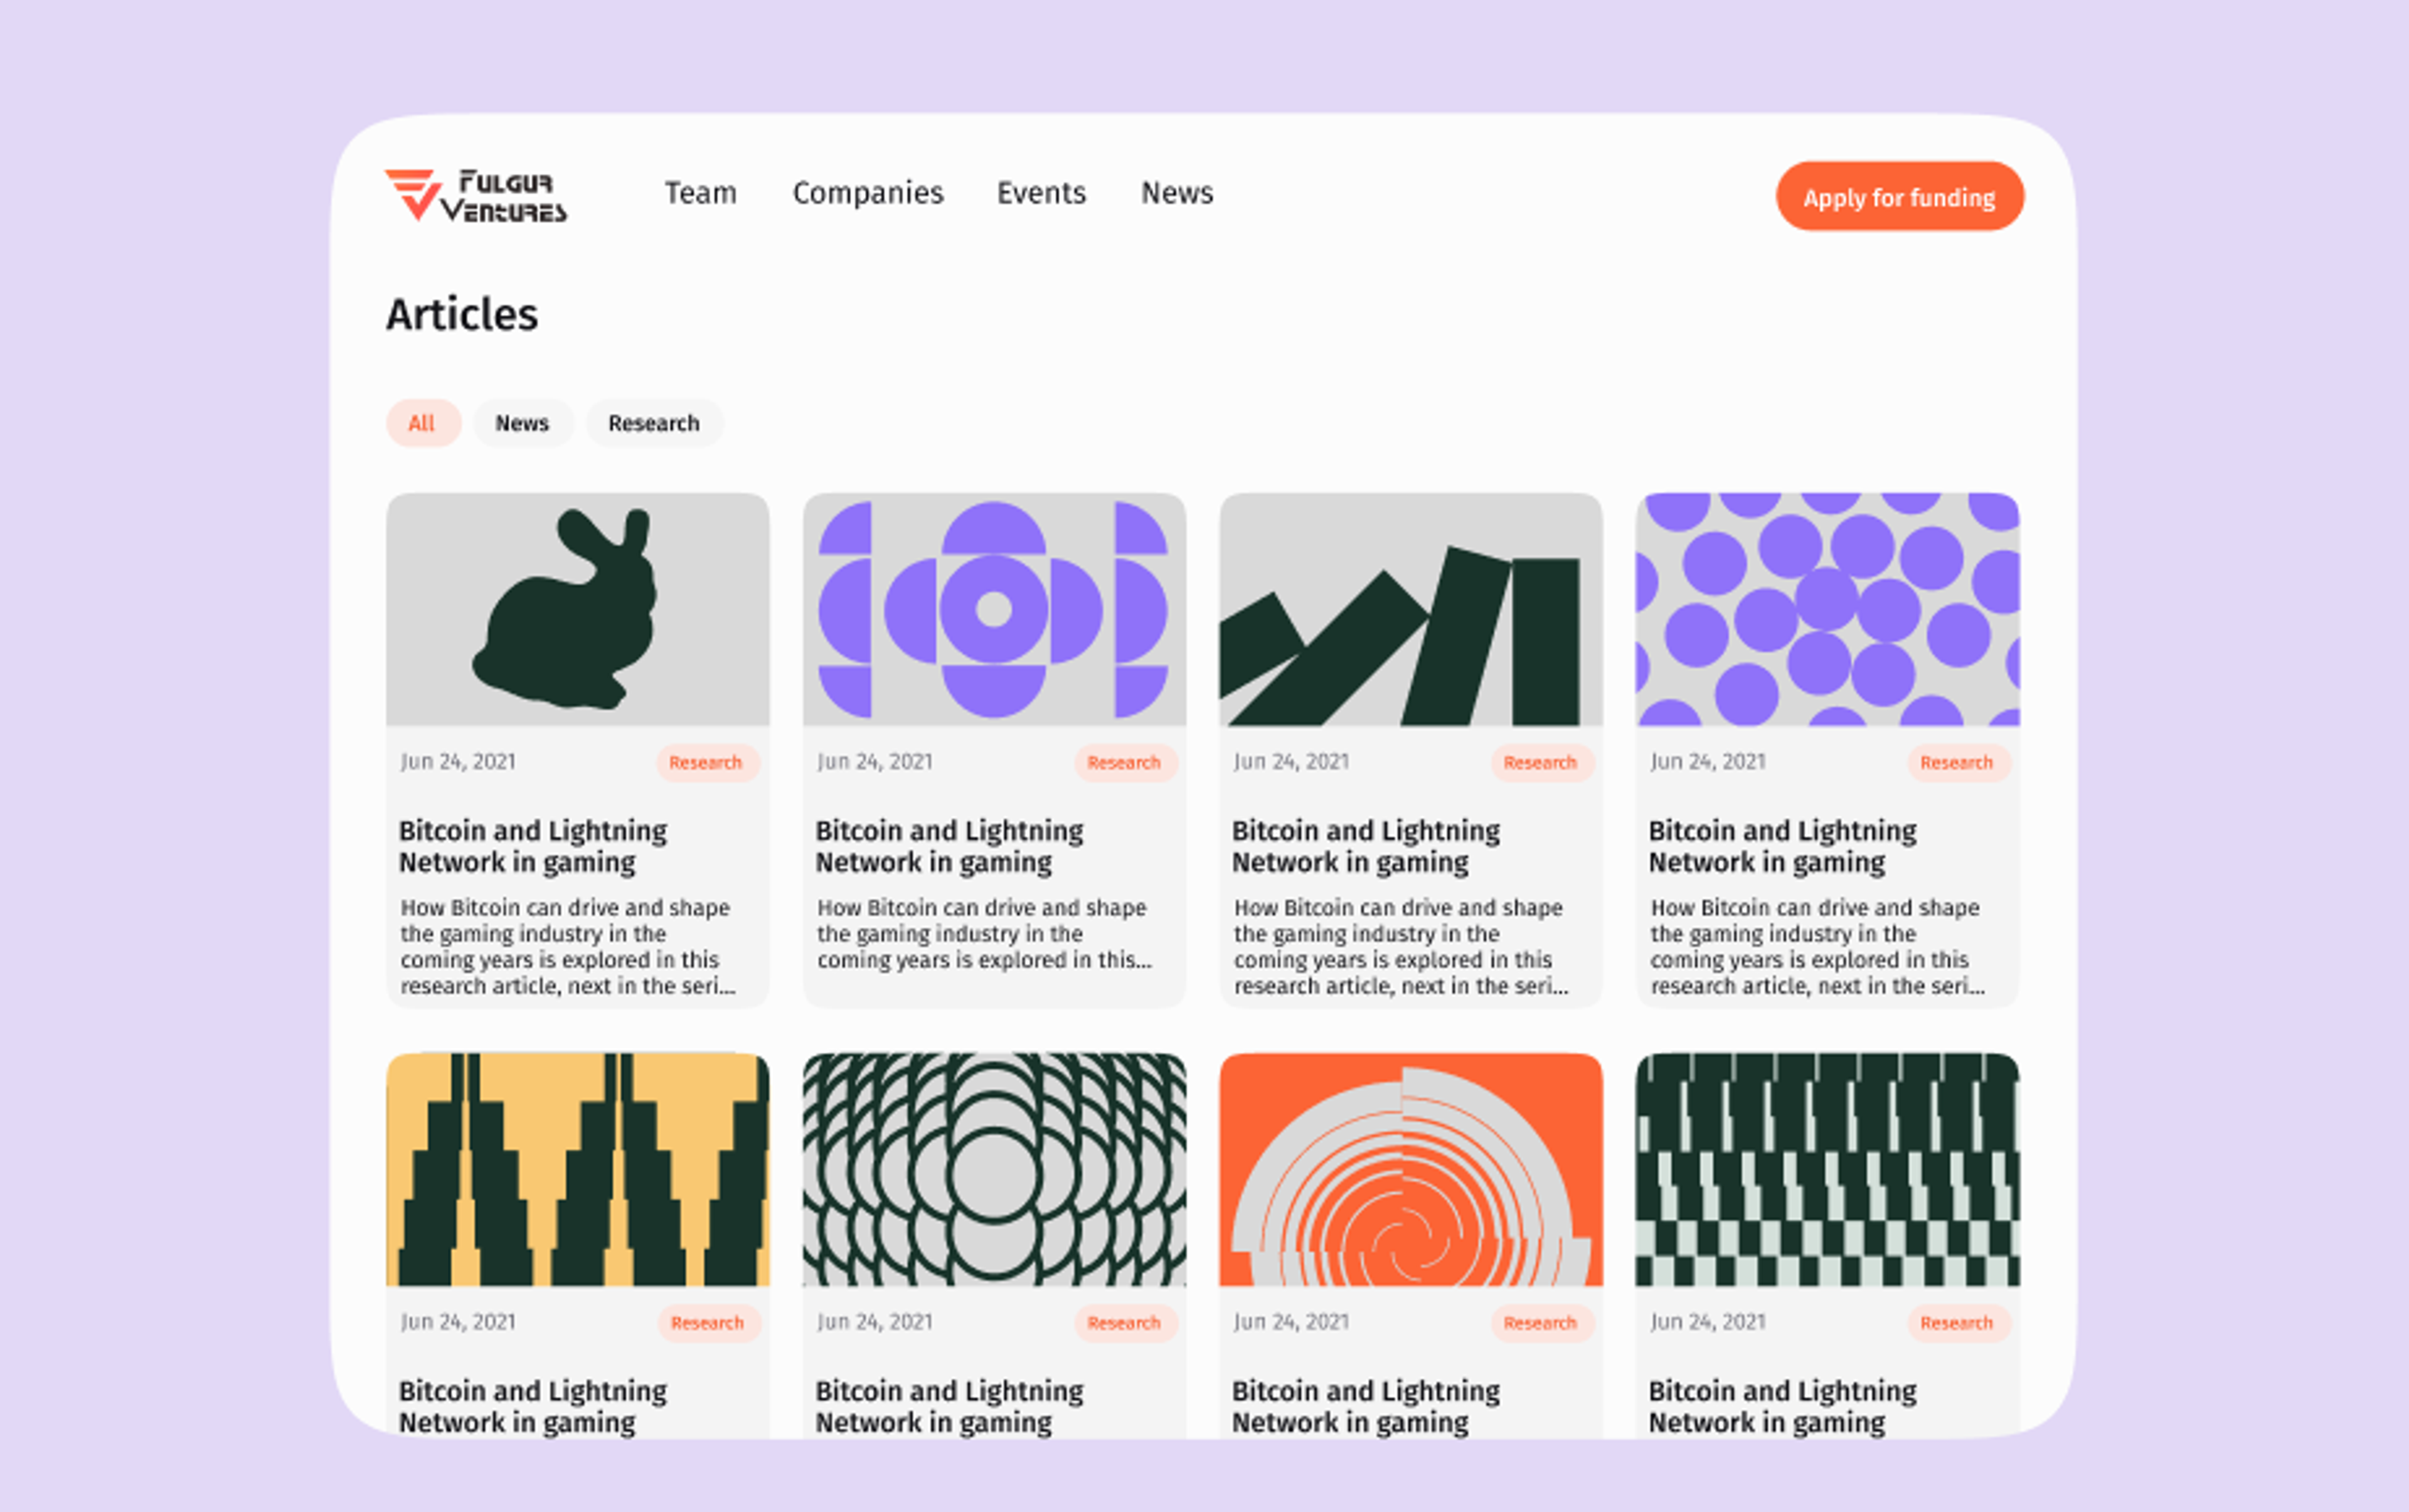Open the dark falling blocks thumbnail

[1411, 609]
